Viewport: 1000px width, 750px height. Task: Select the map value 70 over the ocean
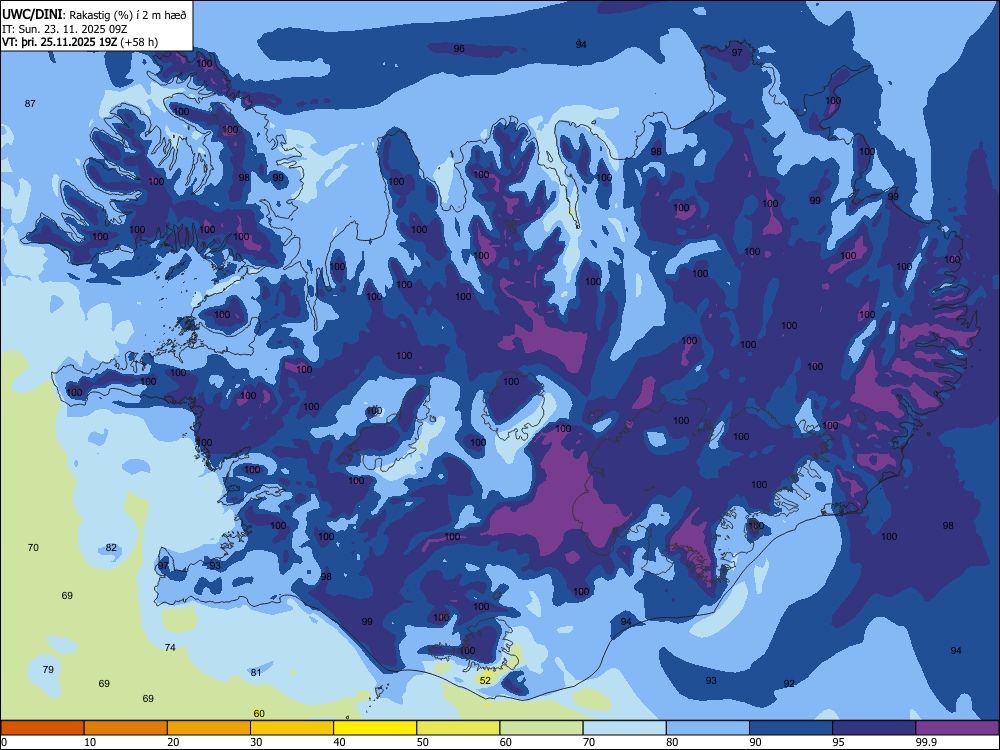pyautogui.click(x=33, y=547)
